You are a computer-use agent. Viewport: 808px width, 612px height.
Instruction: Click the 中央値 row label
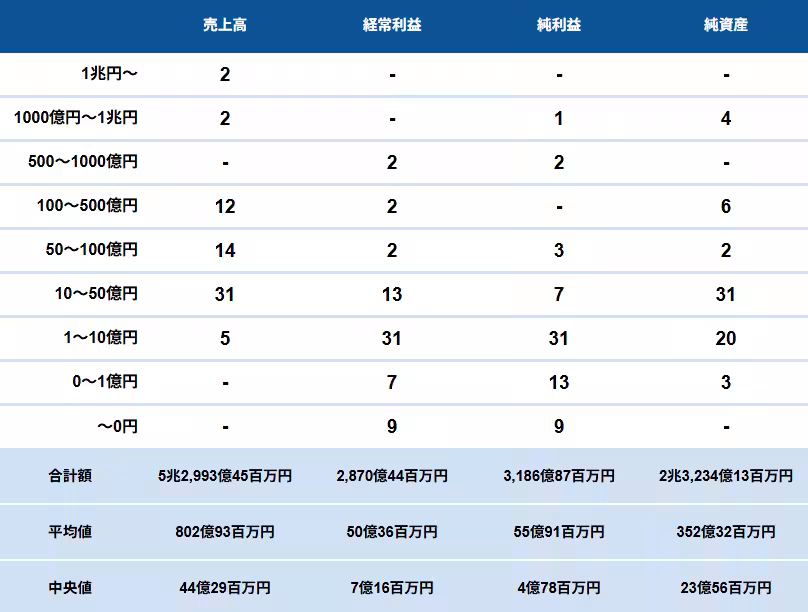click(x=70, y=588)
